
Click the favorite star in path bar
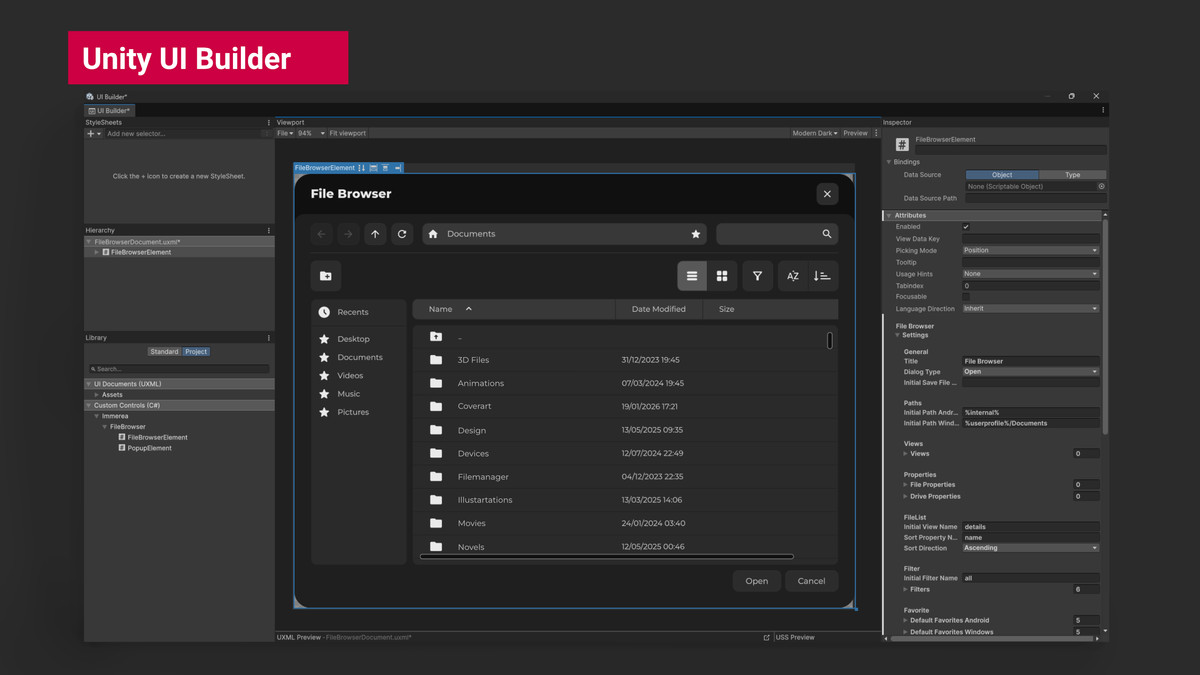coord(696,234)
